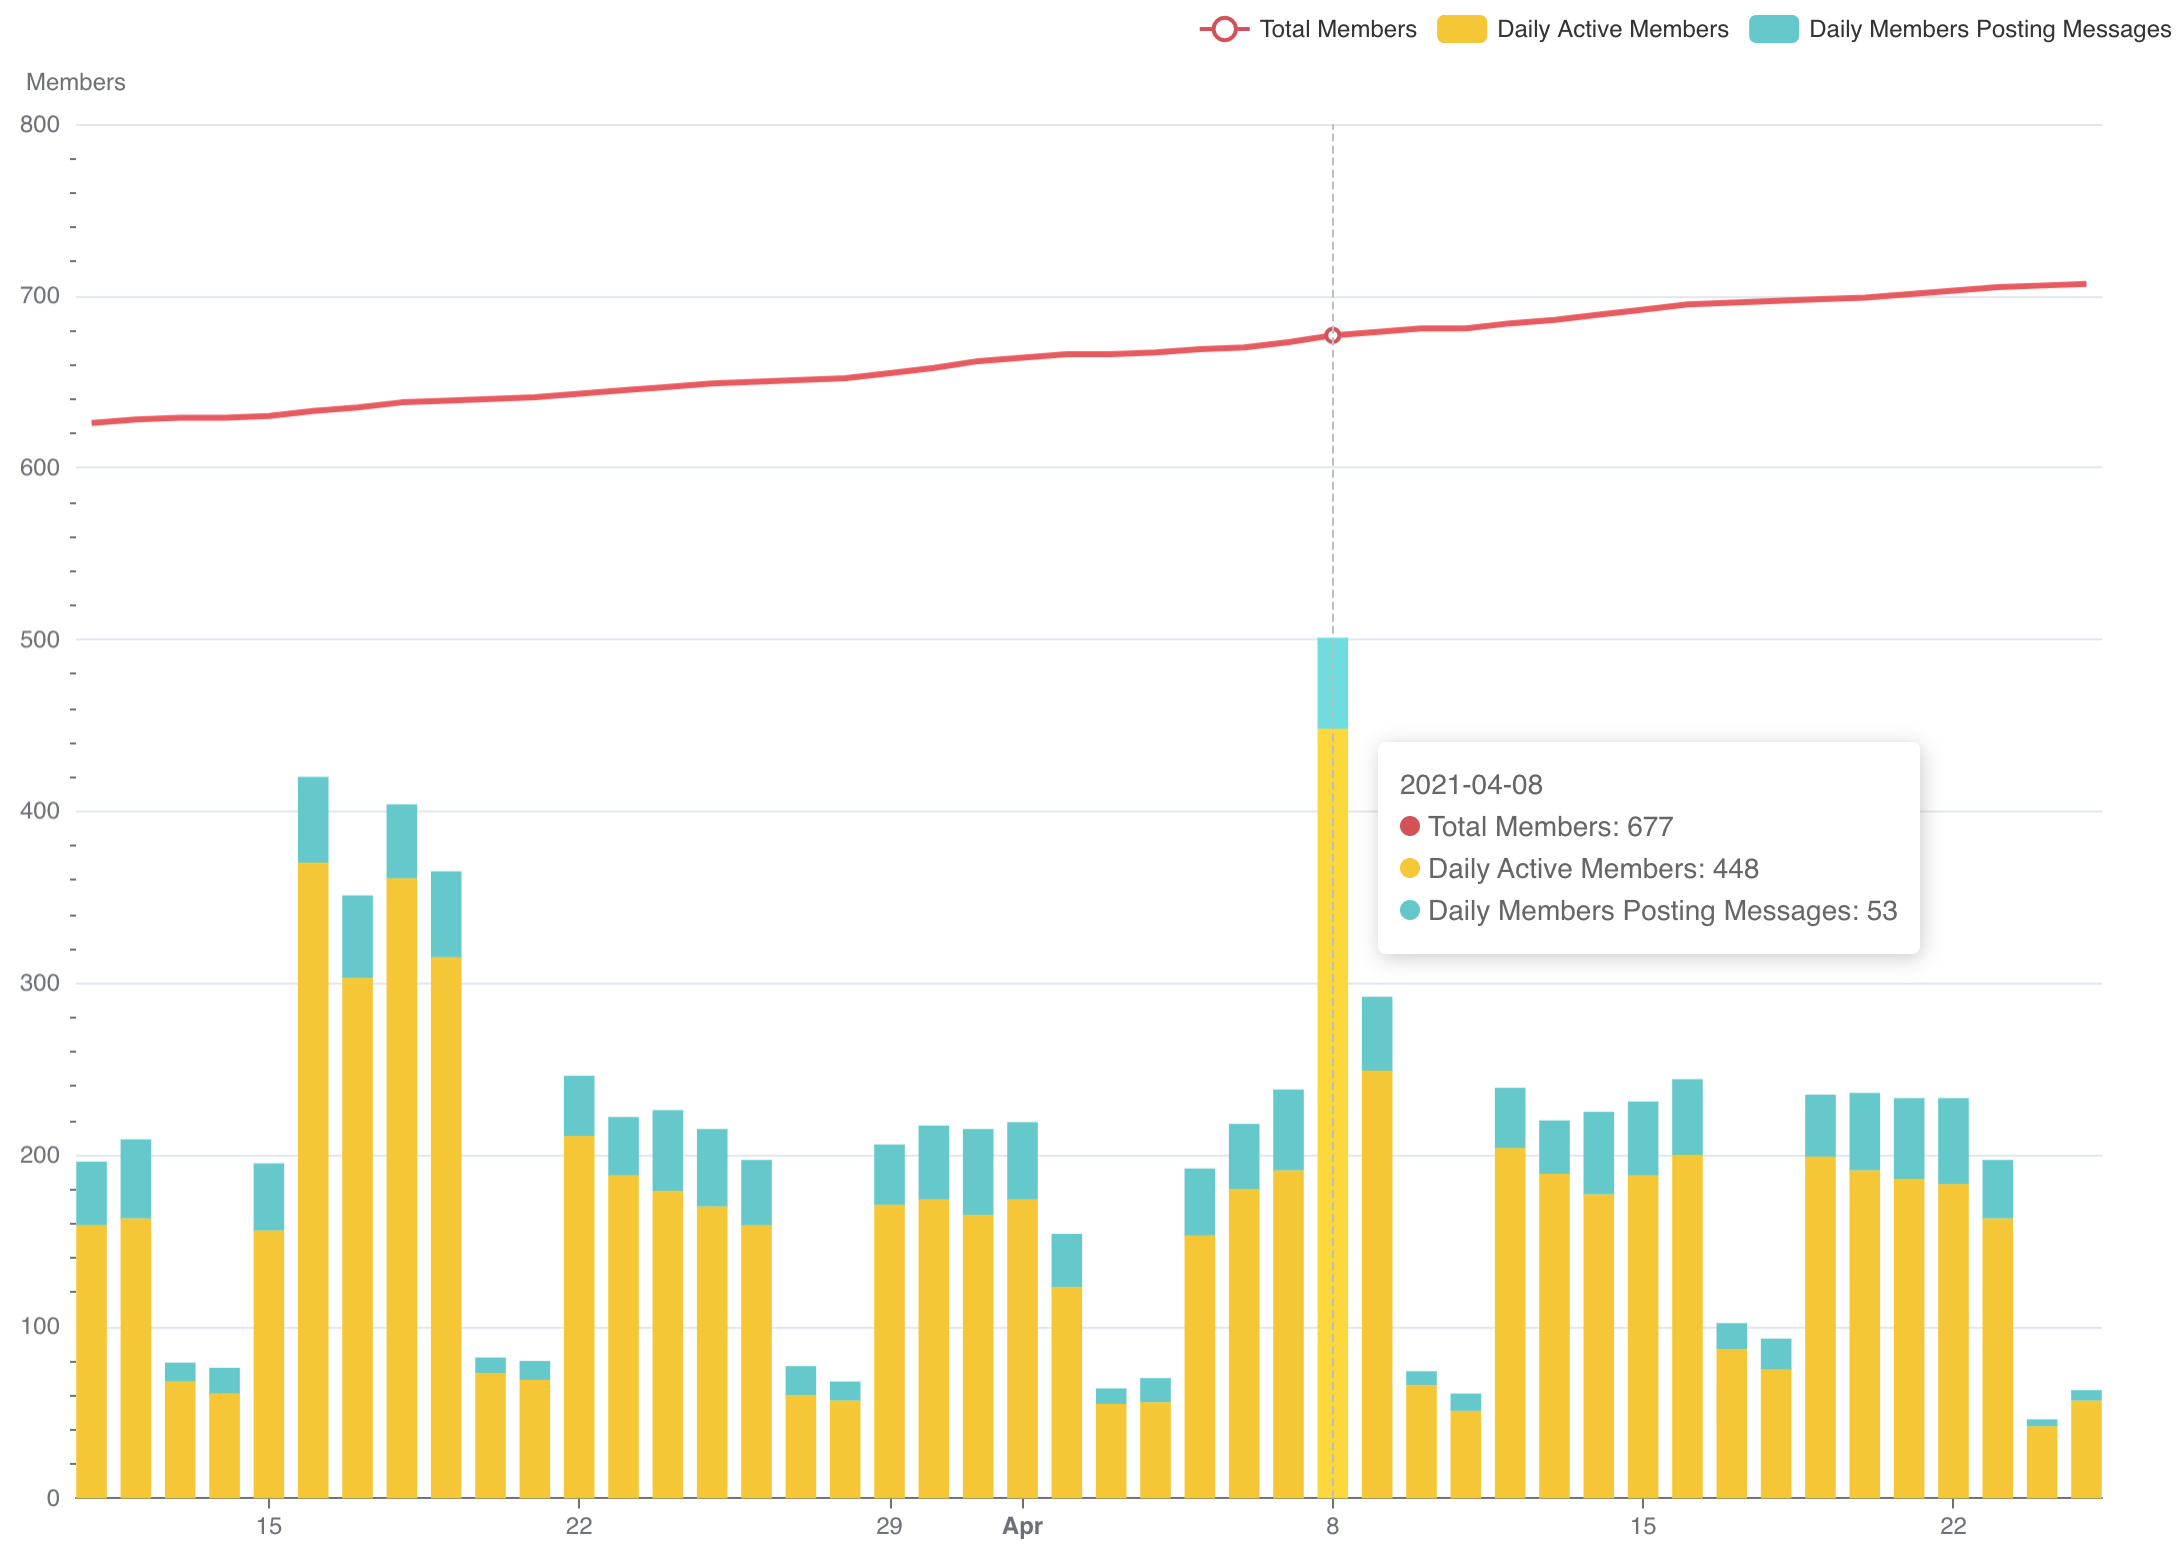Image resolution: width=2184 pixels, height=1568 pixels.
Task: Toggle the Total Members series in the legend
Action: coord(1340,29)
